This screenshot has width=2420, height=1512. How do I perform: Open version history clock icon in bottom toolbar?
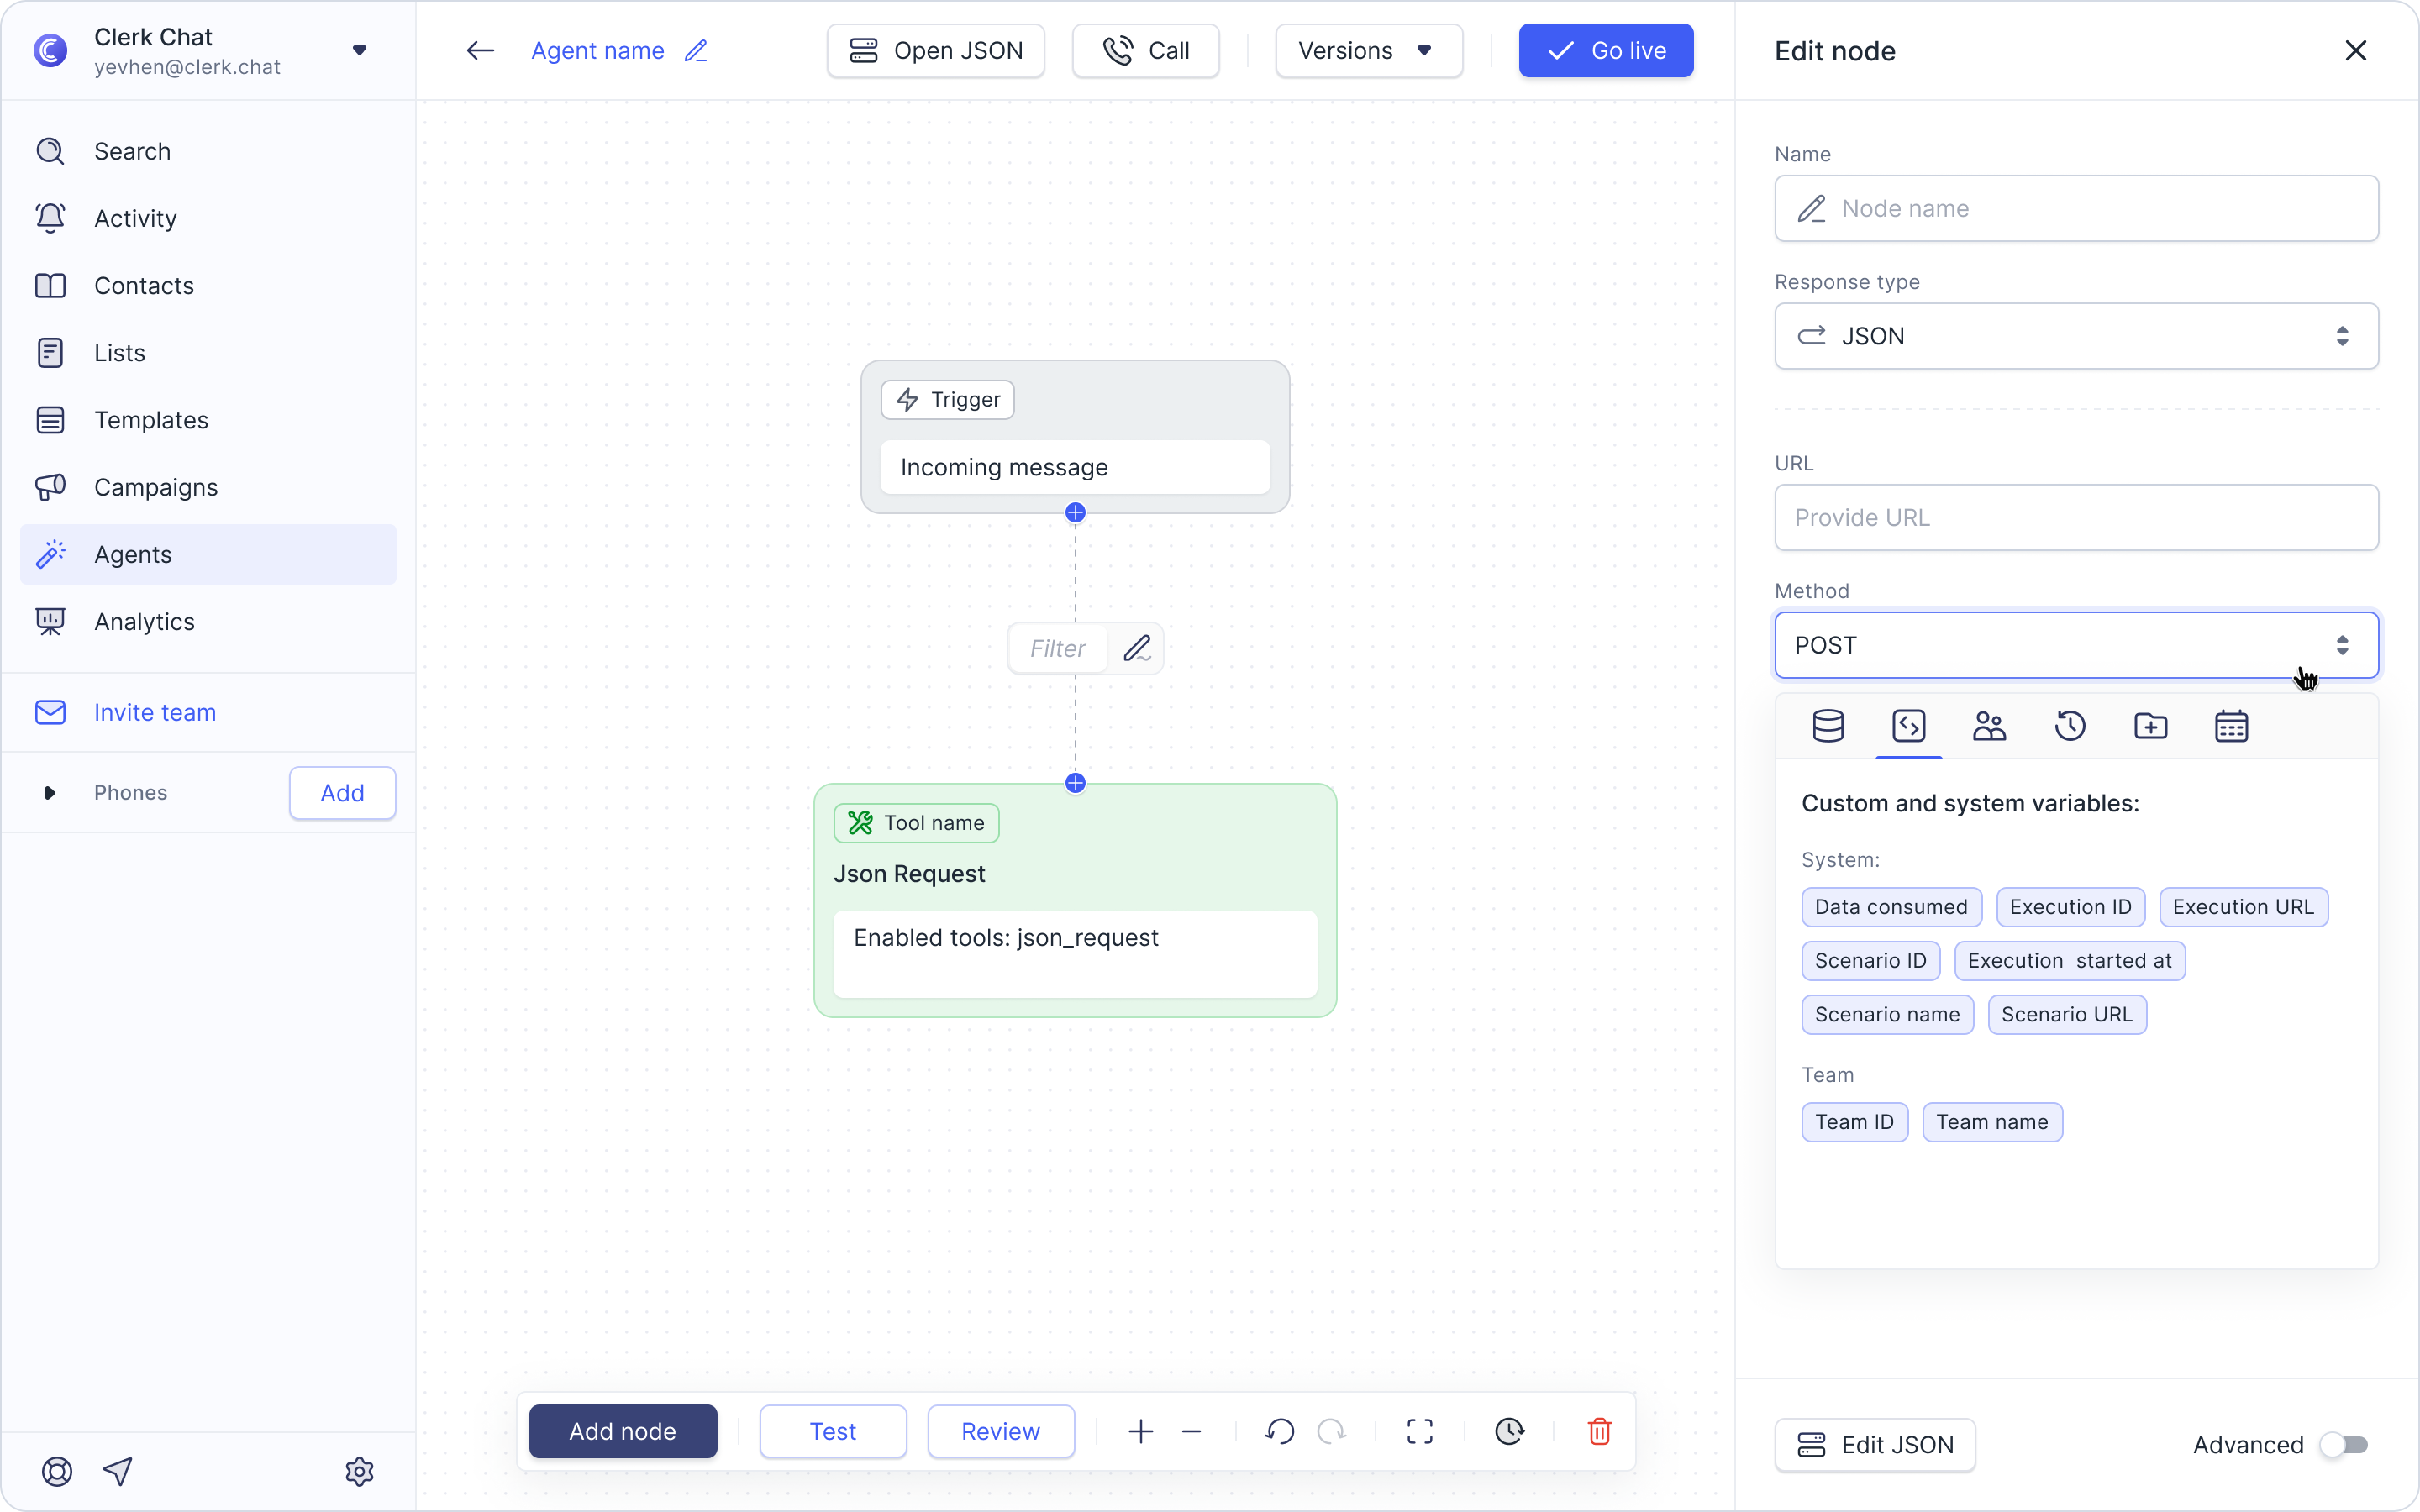pyautogui.click(x=1509, y=1431)
